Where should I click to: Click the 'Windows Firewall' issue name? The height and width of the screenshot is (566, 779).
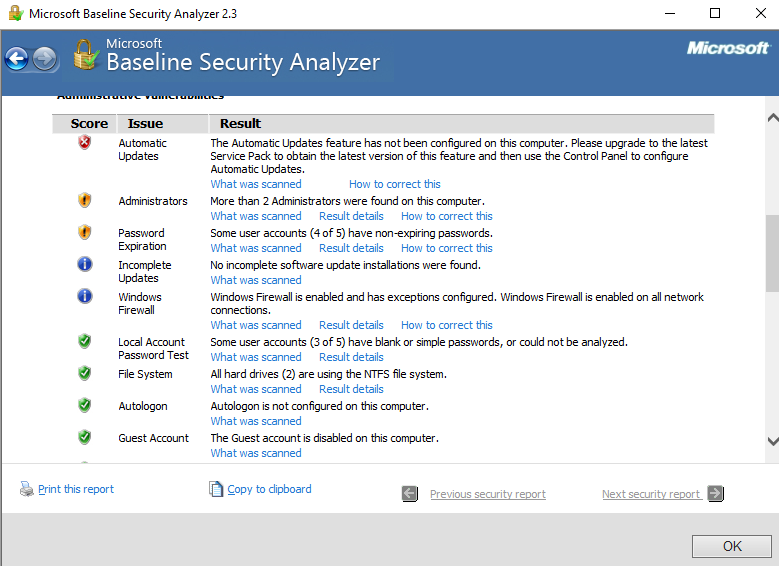[x=140, y=304]
